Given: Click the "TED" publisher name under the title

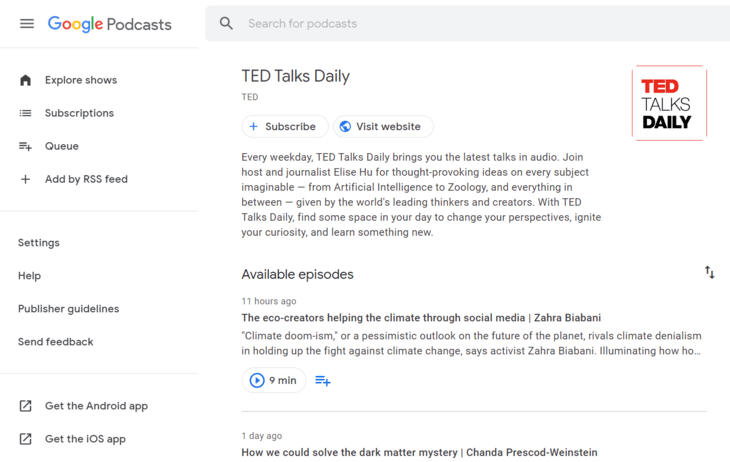Looking at the screenshot, I should click(x=250, y=97).
